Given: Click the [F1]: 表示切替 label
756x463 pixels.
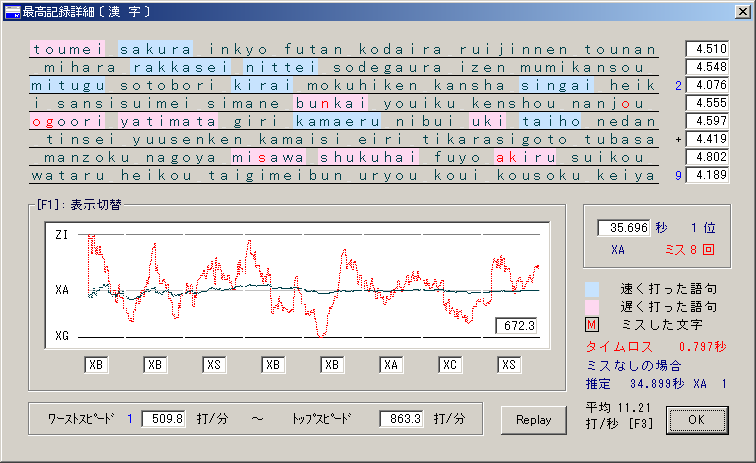Looking at the screenshot, I should coord(79,204).
